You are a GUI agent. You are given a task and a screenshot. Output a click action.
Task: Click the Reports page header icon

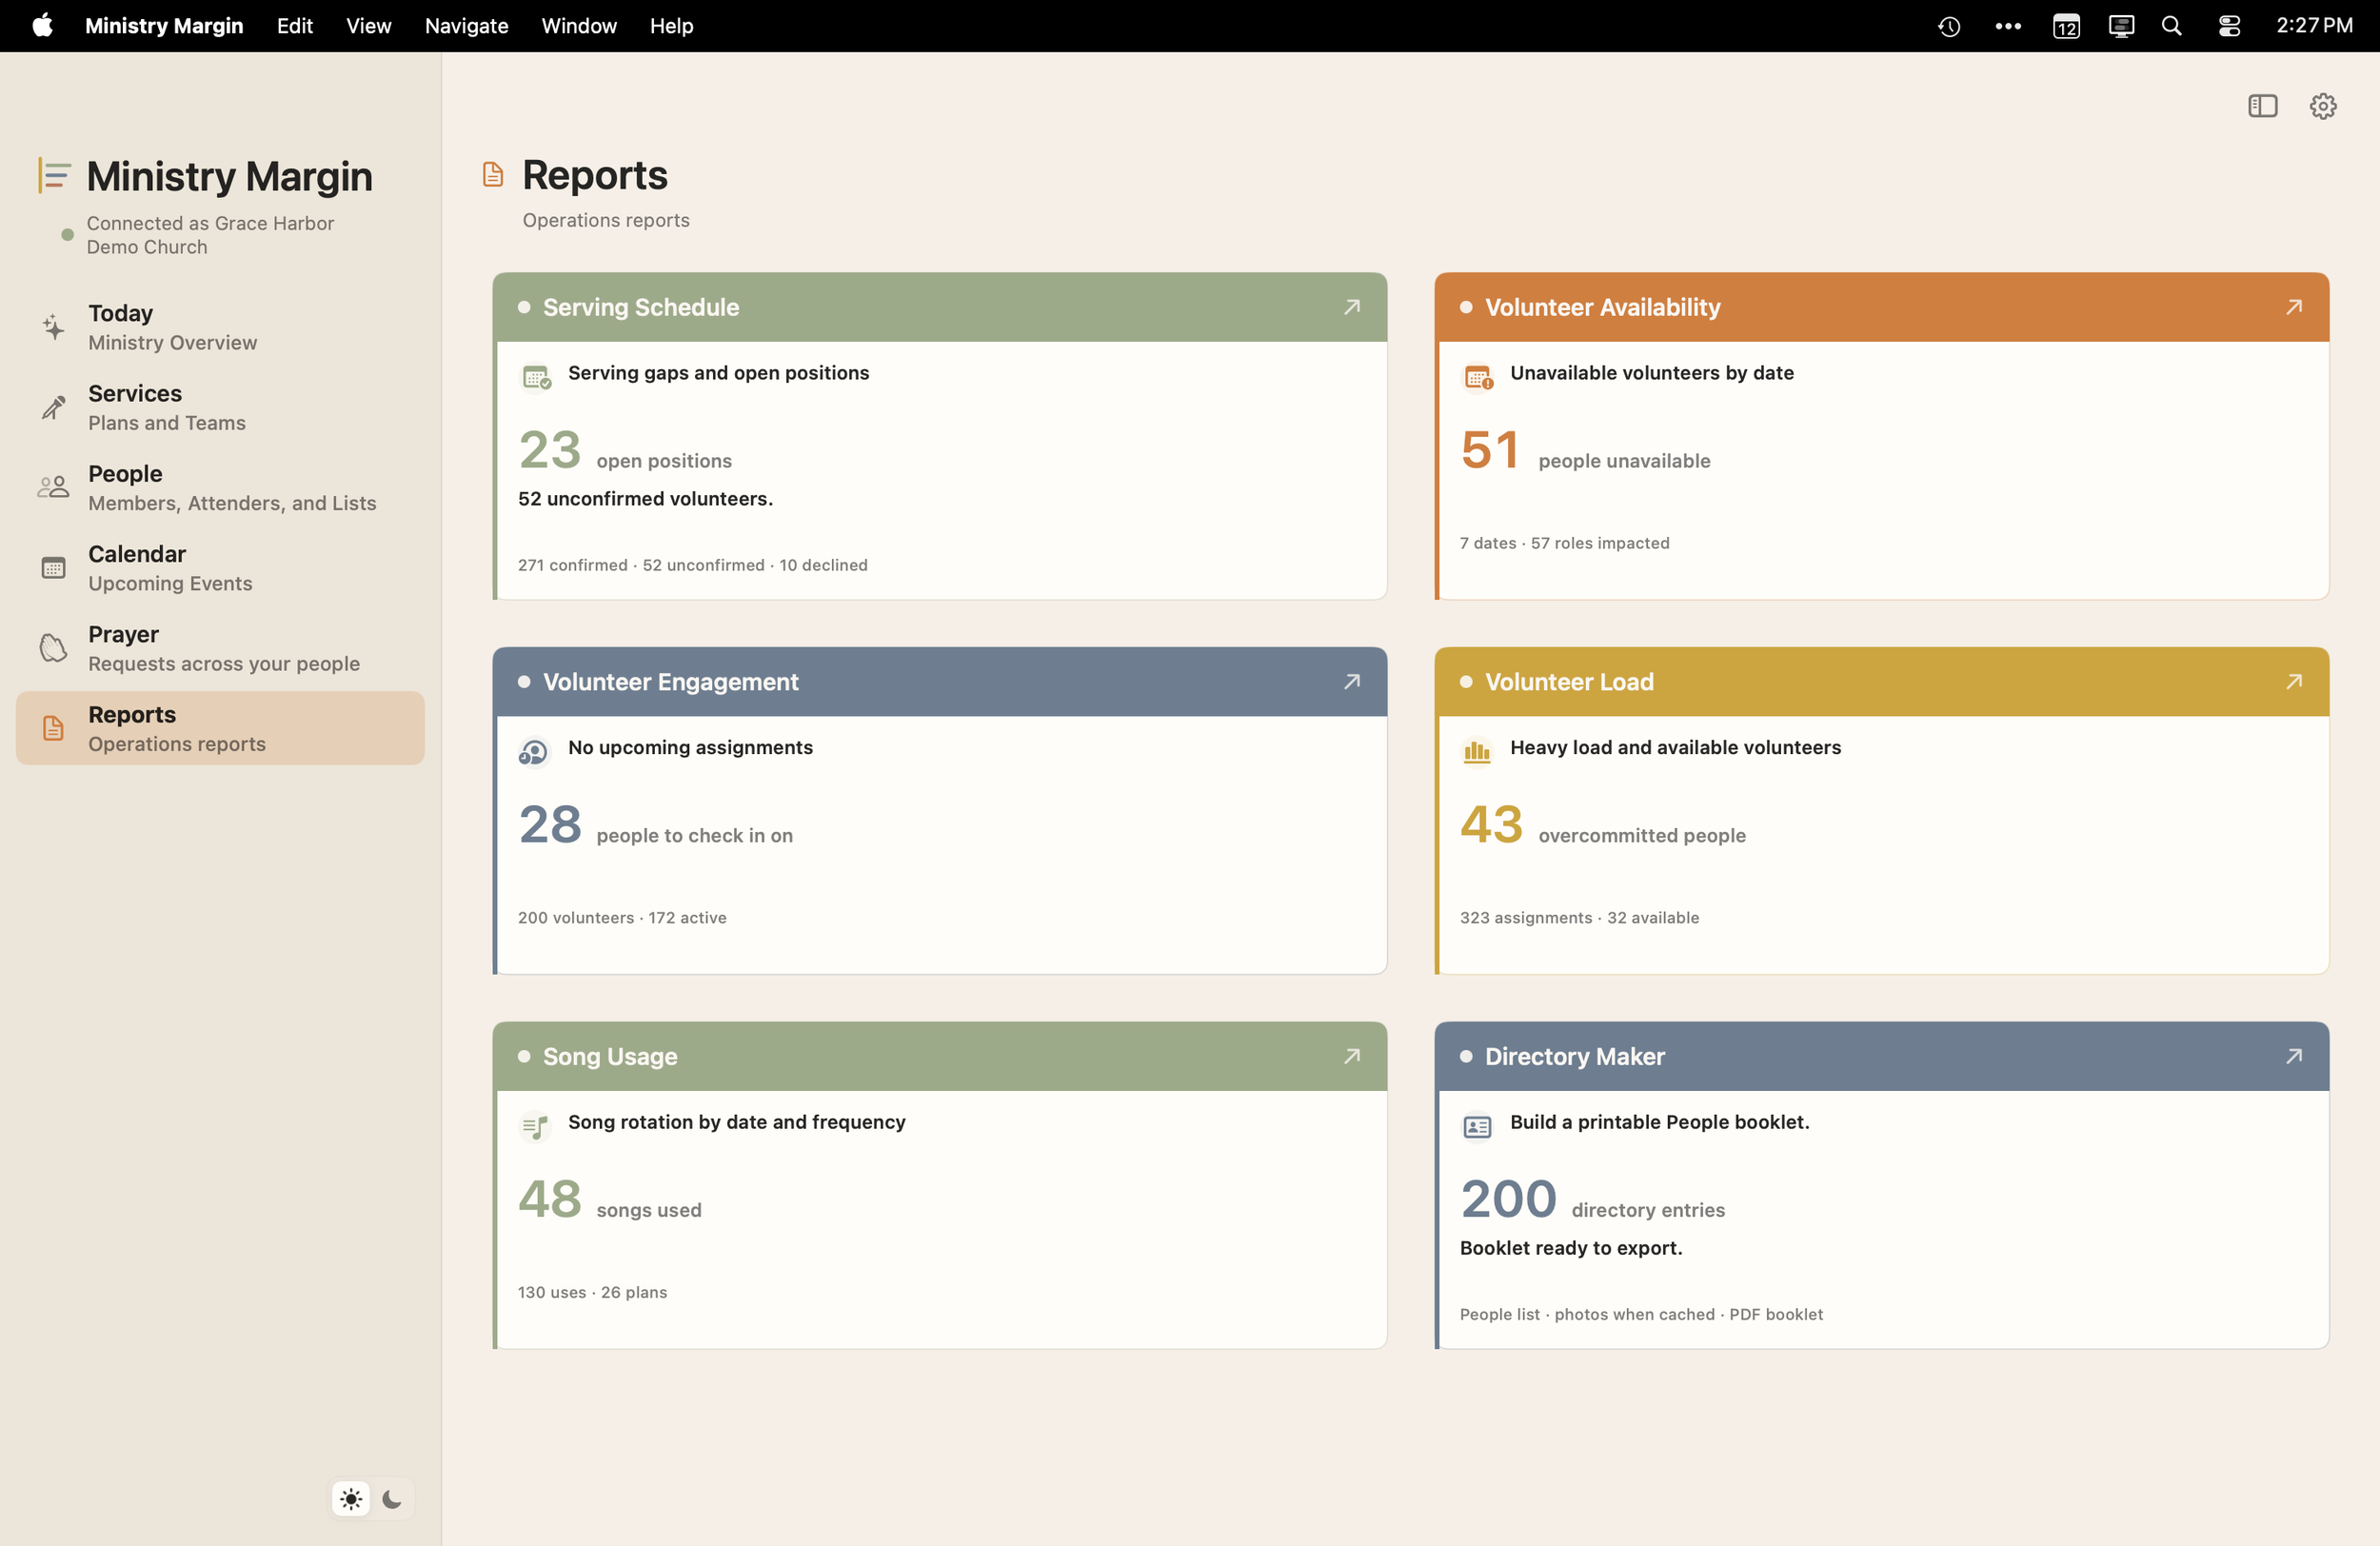pyautogui.click(x=493, y=175)
